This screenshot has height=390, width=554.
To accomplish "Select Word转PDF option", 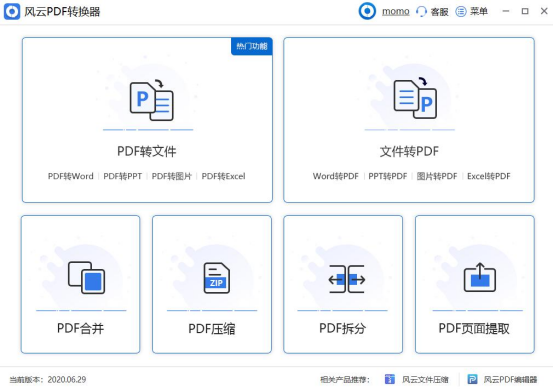I will pyautogui.click(x=336, y=176).
